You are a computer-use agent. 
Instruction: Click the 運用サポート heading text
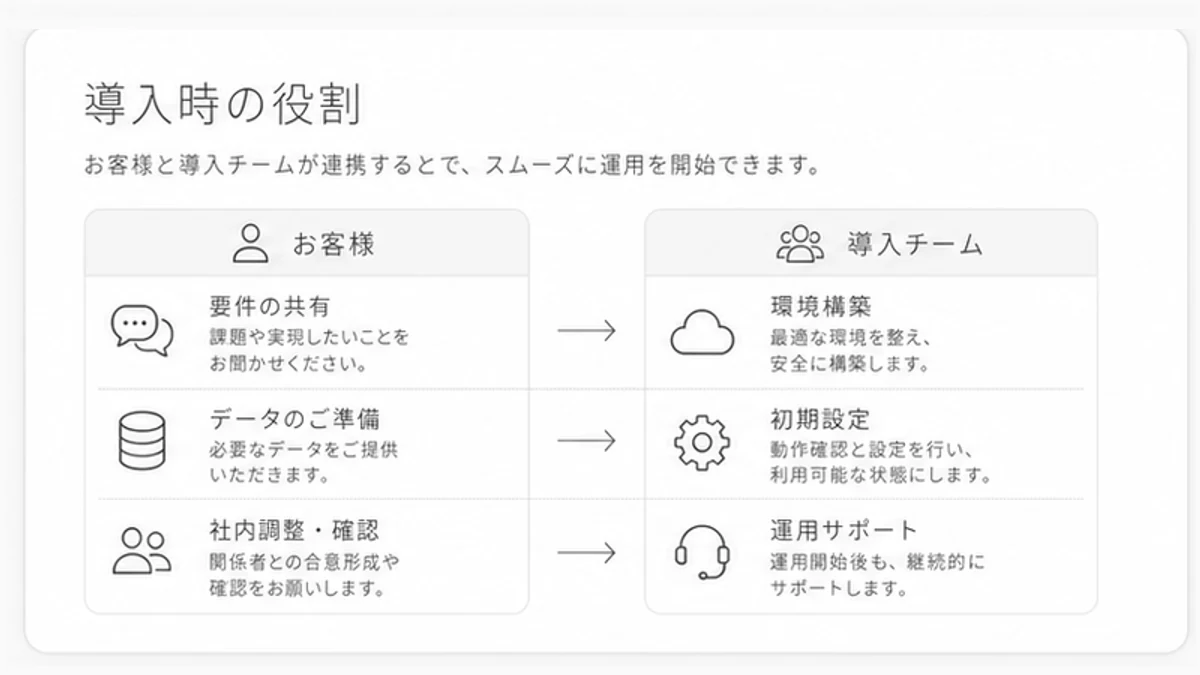[844, 529]
